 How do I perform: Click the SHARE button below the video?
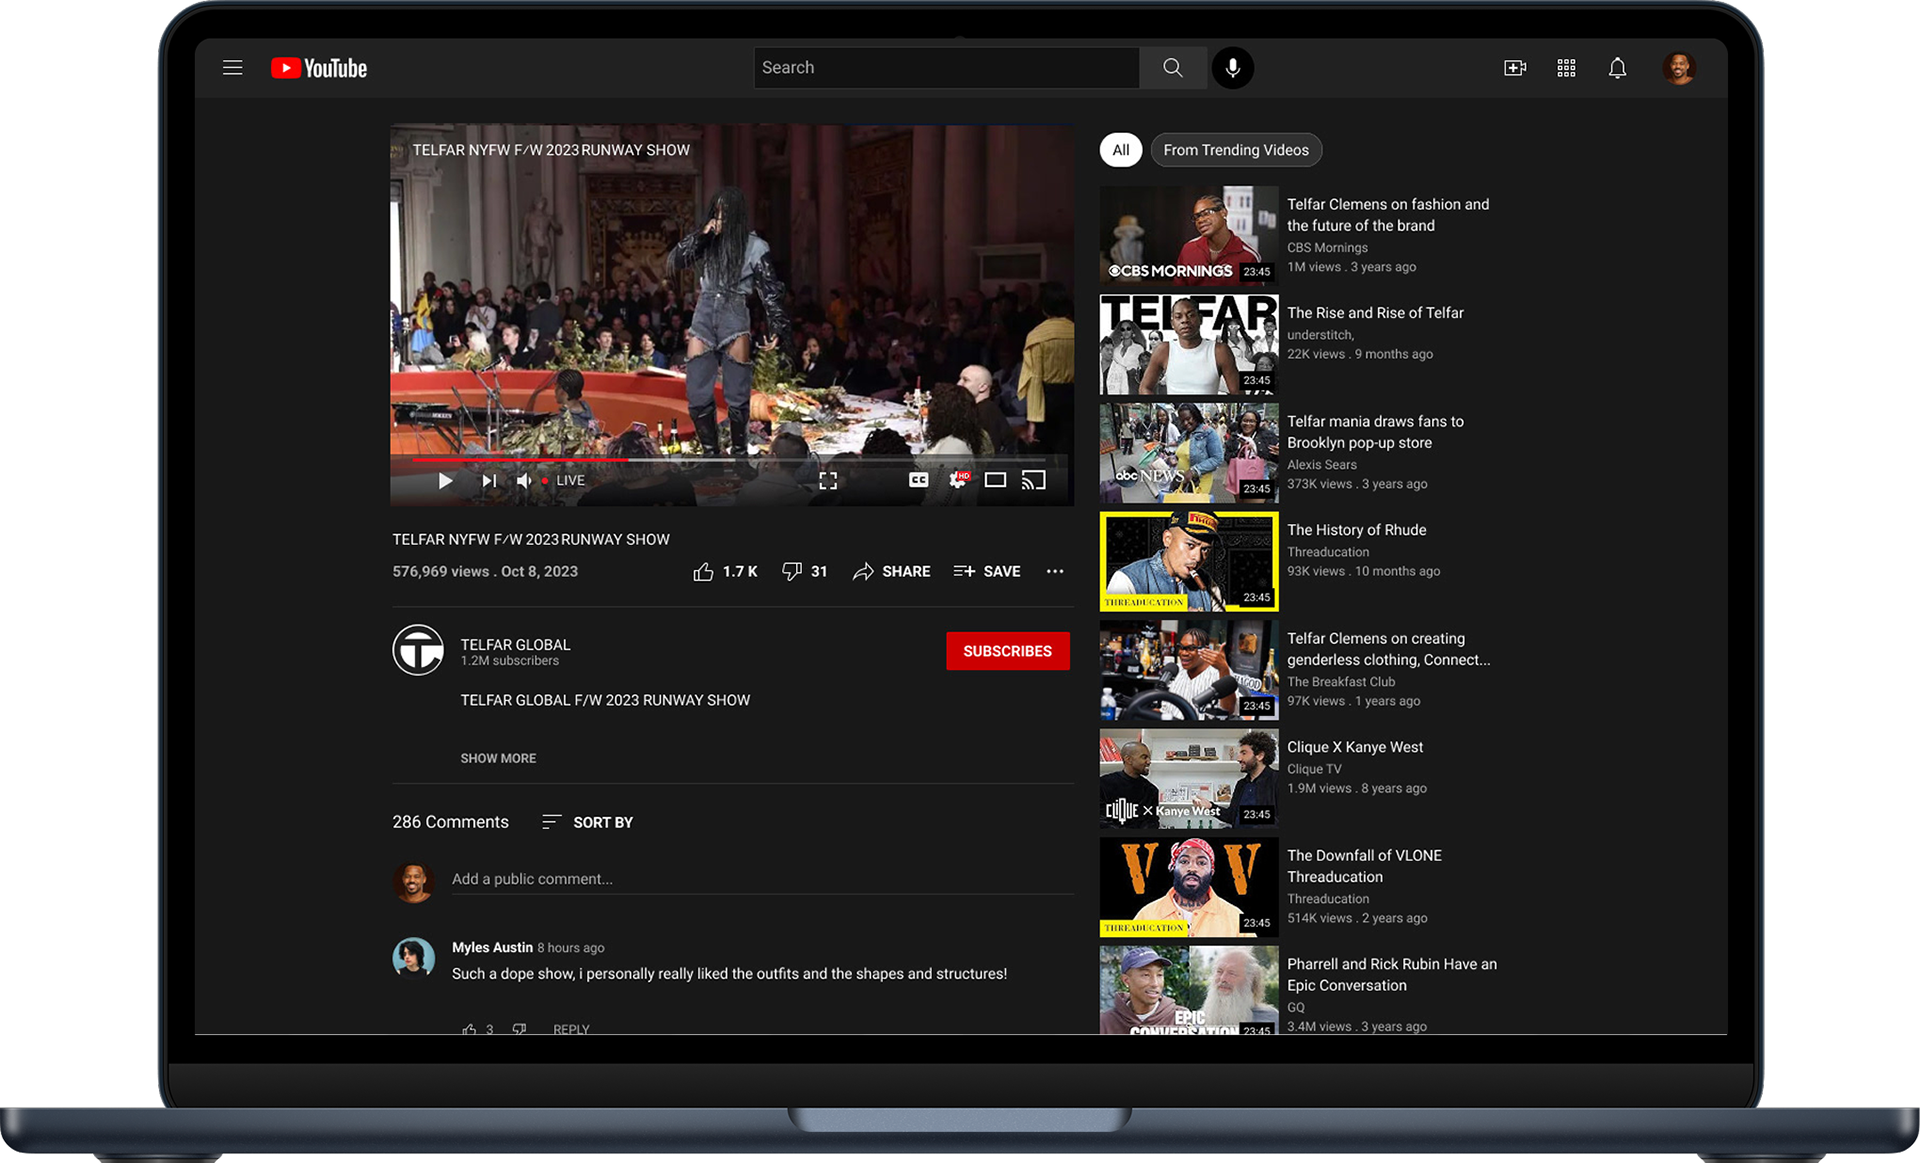coord(892,571)
